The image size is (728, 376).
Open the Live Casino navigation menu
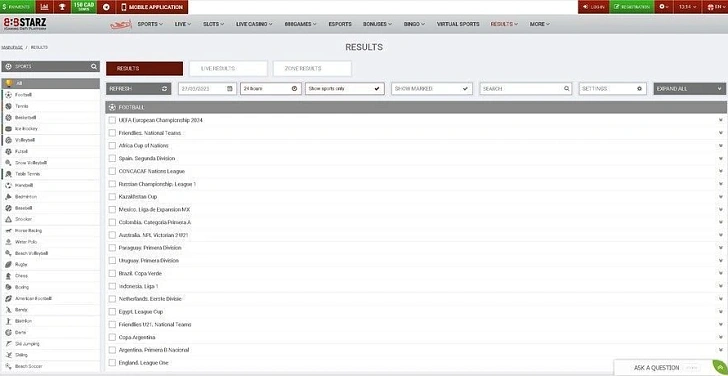coord(254,24)
